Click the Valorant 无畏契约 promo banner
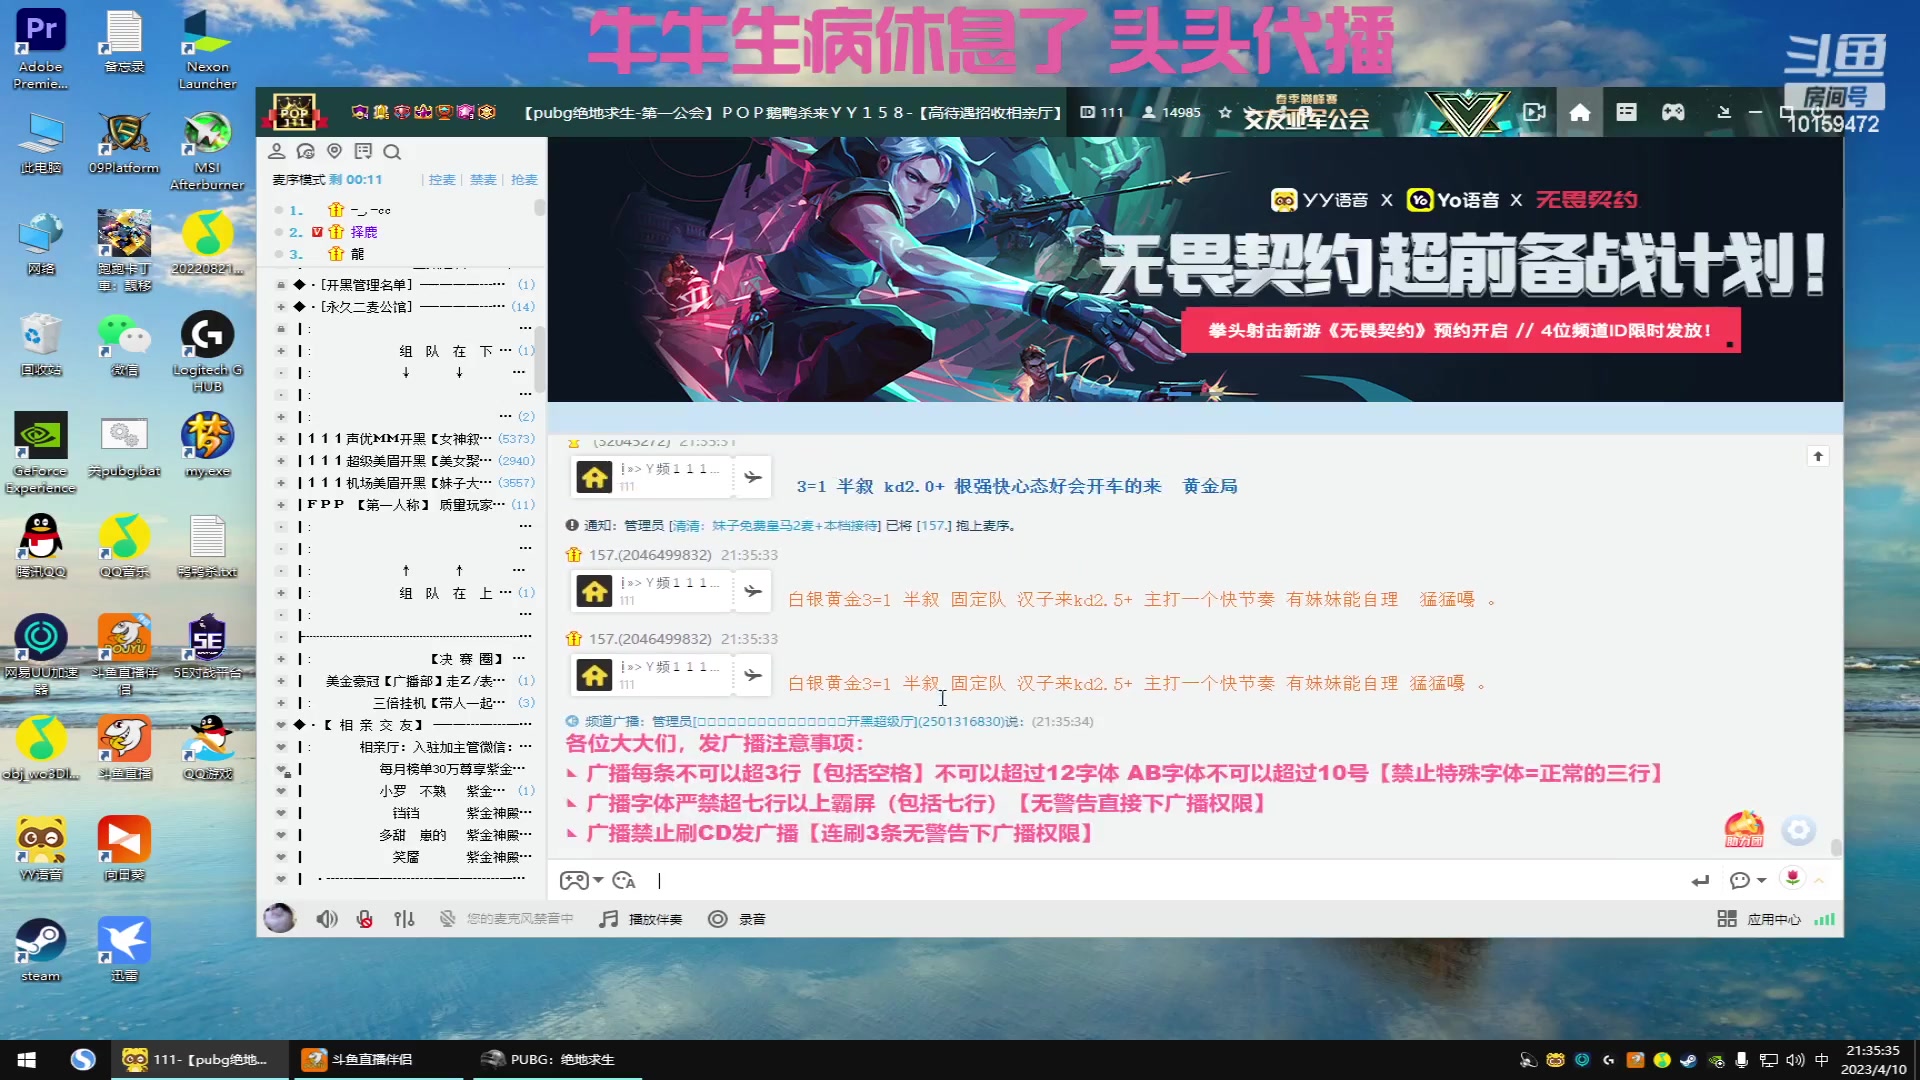The height and width of the screenshot is (1080, 1920). click(x=1195, y=269)
